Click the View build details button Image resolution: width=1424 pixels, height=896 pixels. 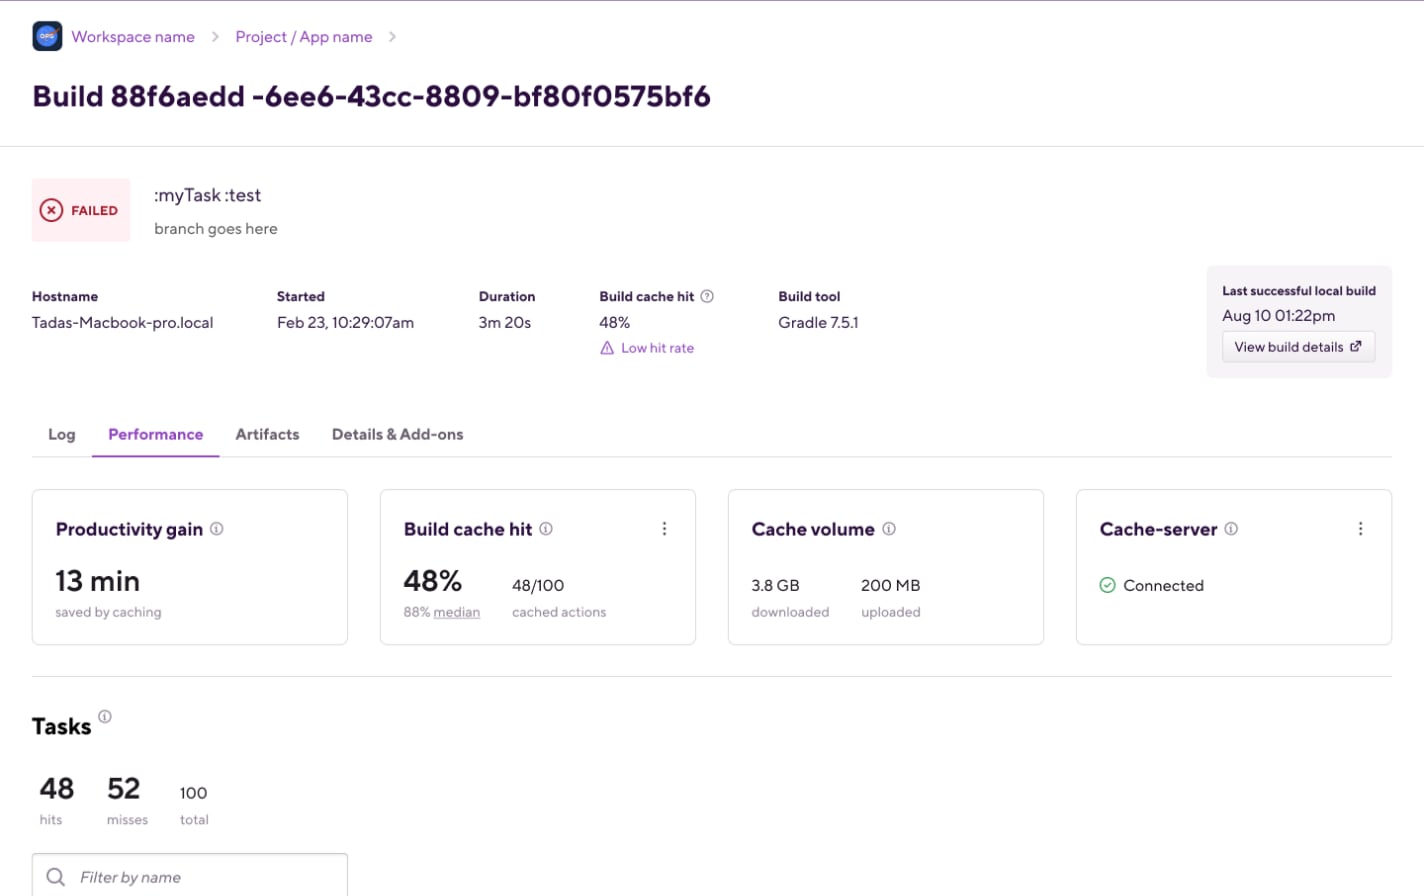tap(1298, 347)
